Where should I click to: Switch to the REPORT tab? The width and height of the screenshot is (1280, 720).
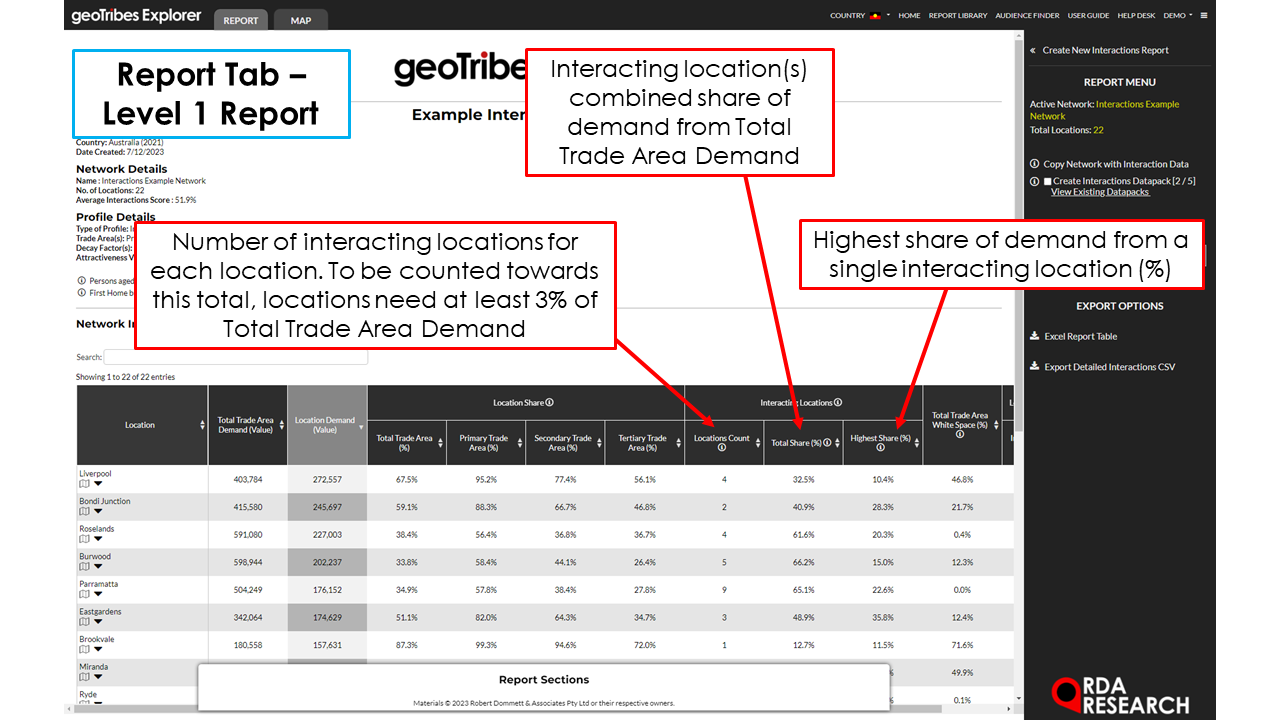[x=240, y=20]
